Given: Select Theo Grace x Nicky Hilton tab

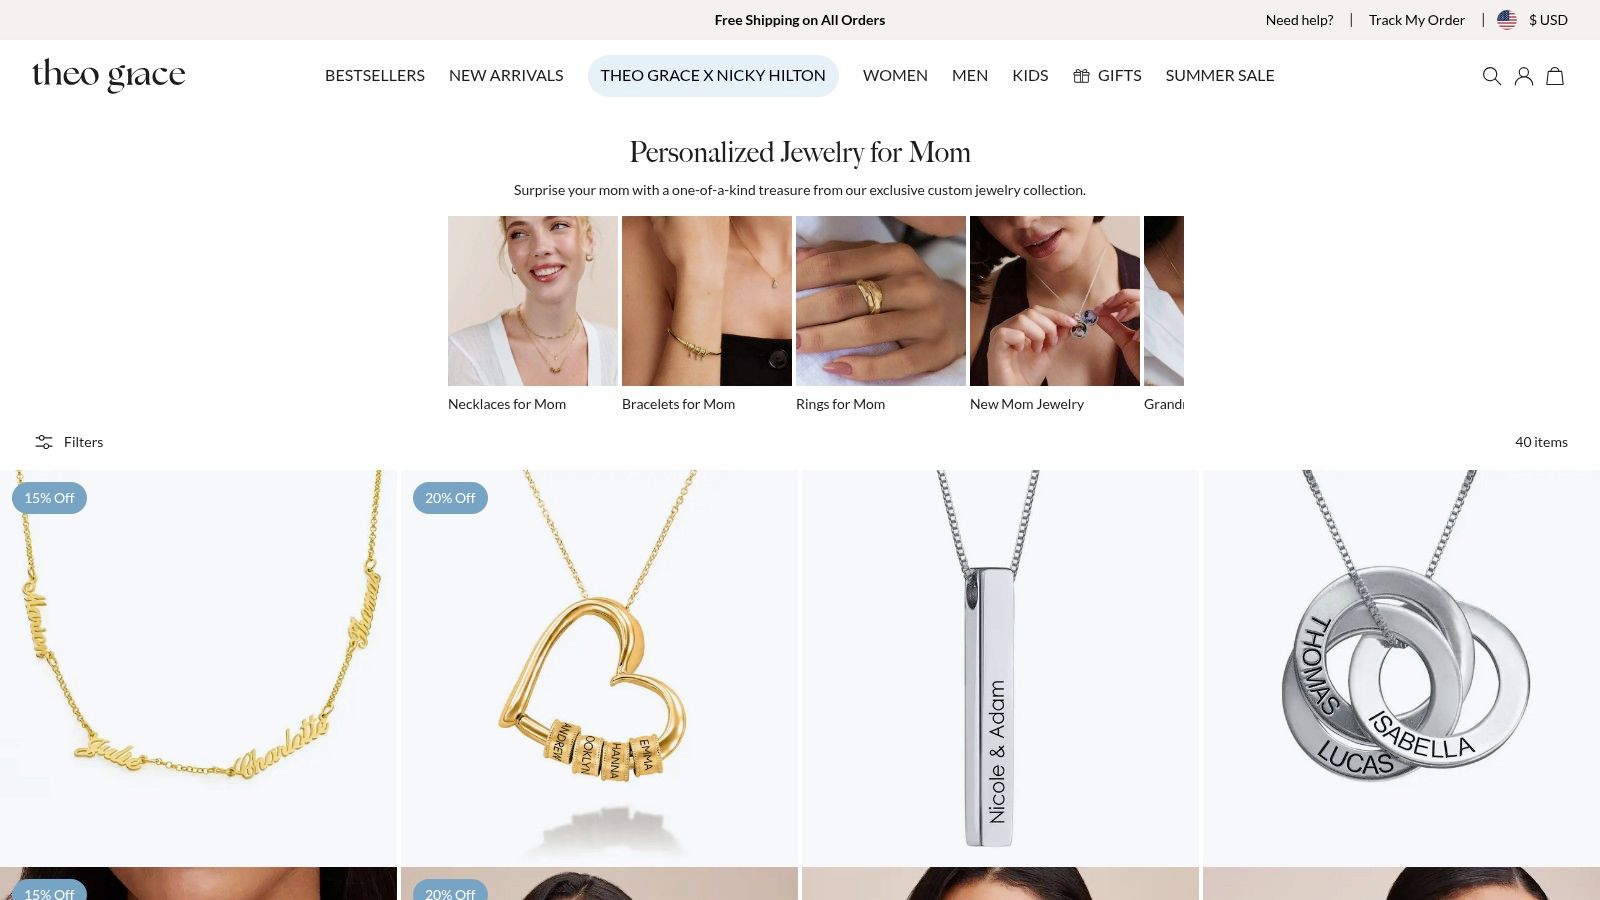Looking at the screenshot, I should pos(713,76).
